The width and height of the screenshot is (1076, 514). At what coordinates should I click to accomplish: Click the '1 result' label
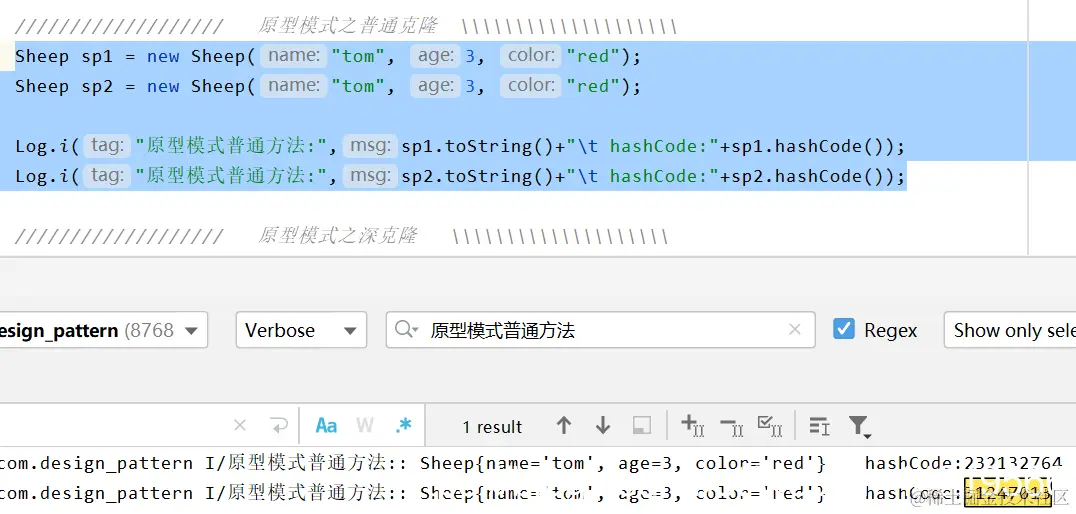492,427
